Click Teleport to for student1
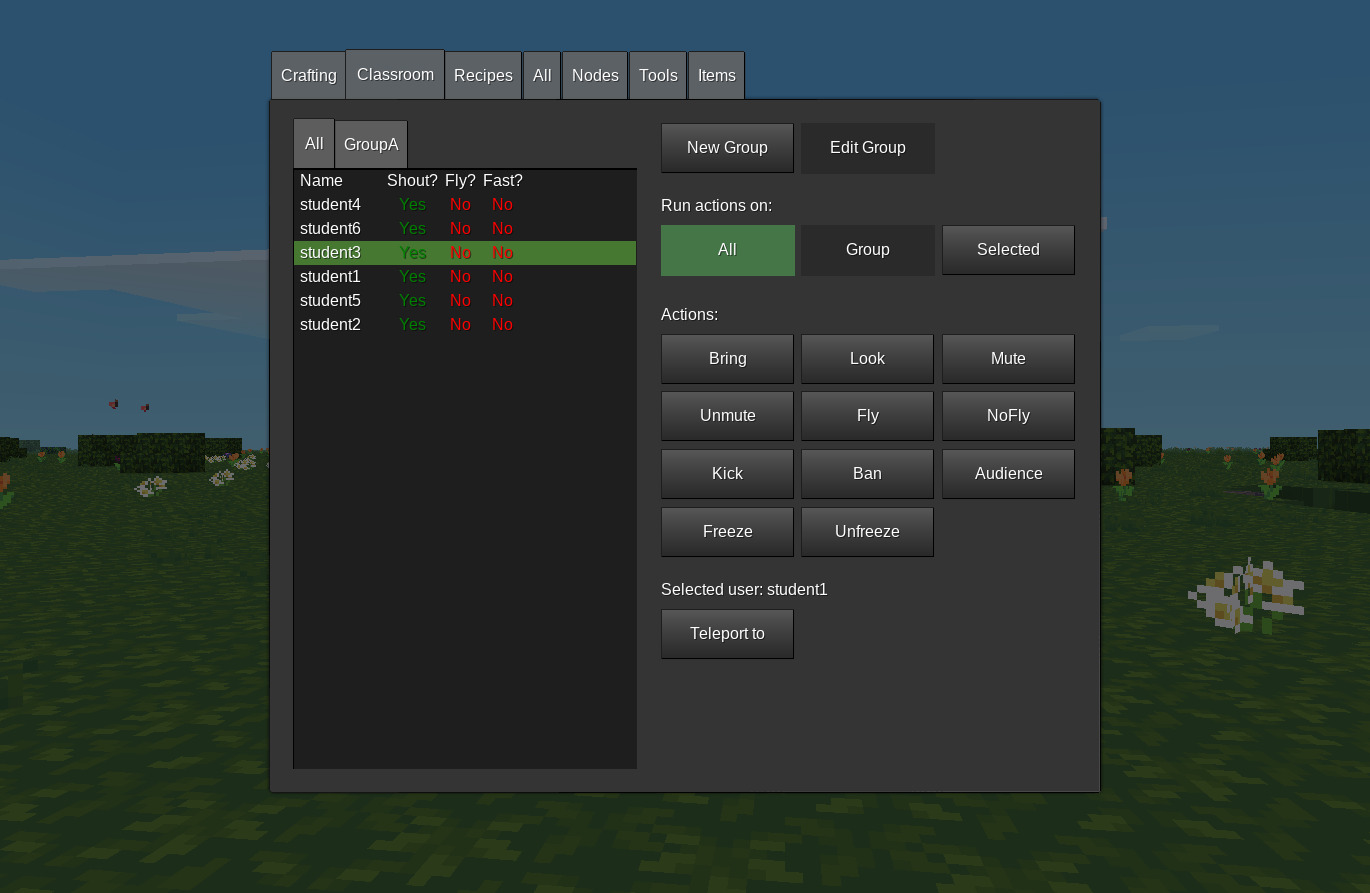 (727, 634)
